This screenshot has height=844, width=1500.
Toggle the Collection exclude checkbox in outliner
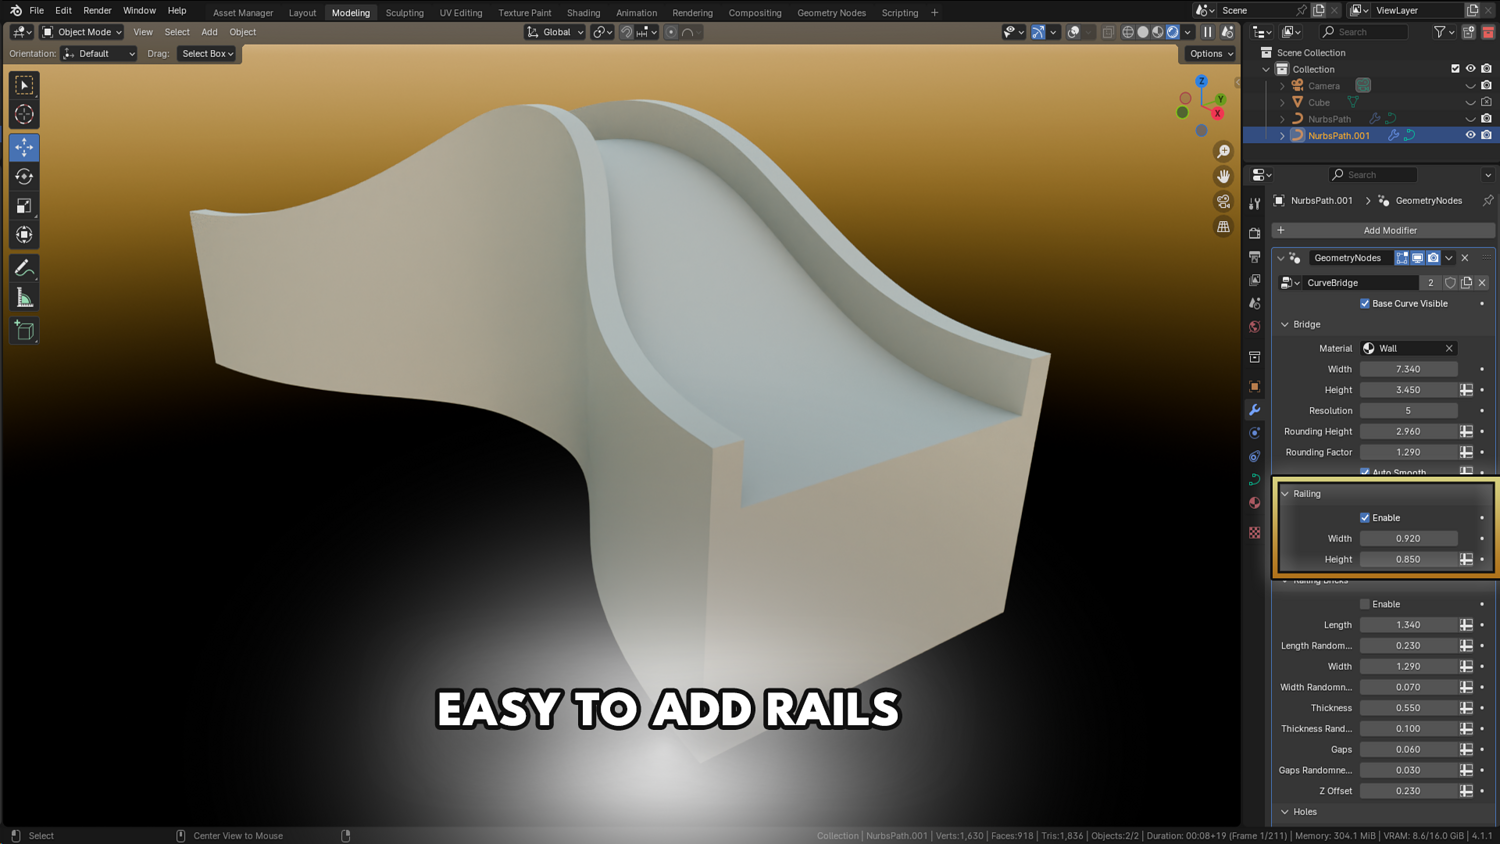1455,69
